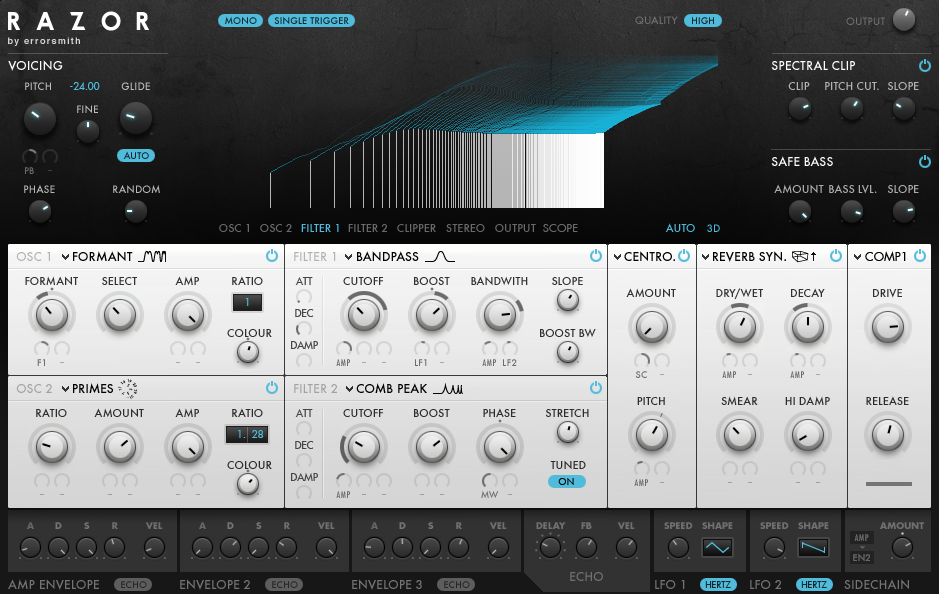The image size is (939, 594).
Task: Click the Filter 1 Cutoff knob
Action: (363, 315)
